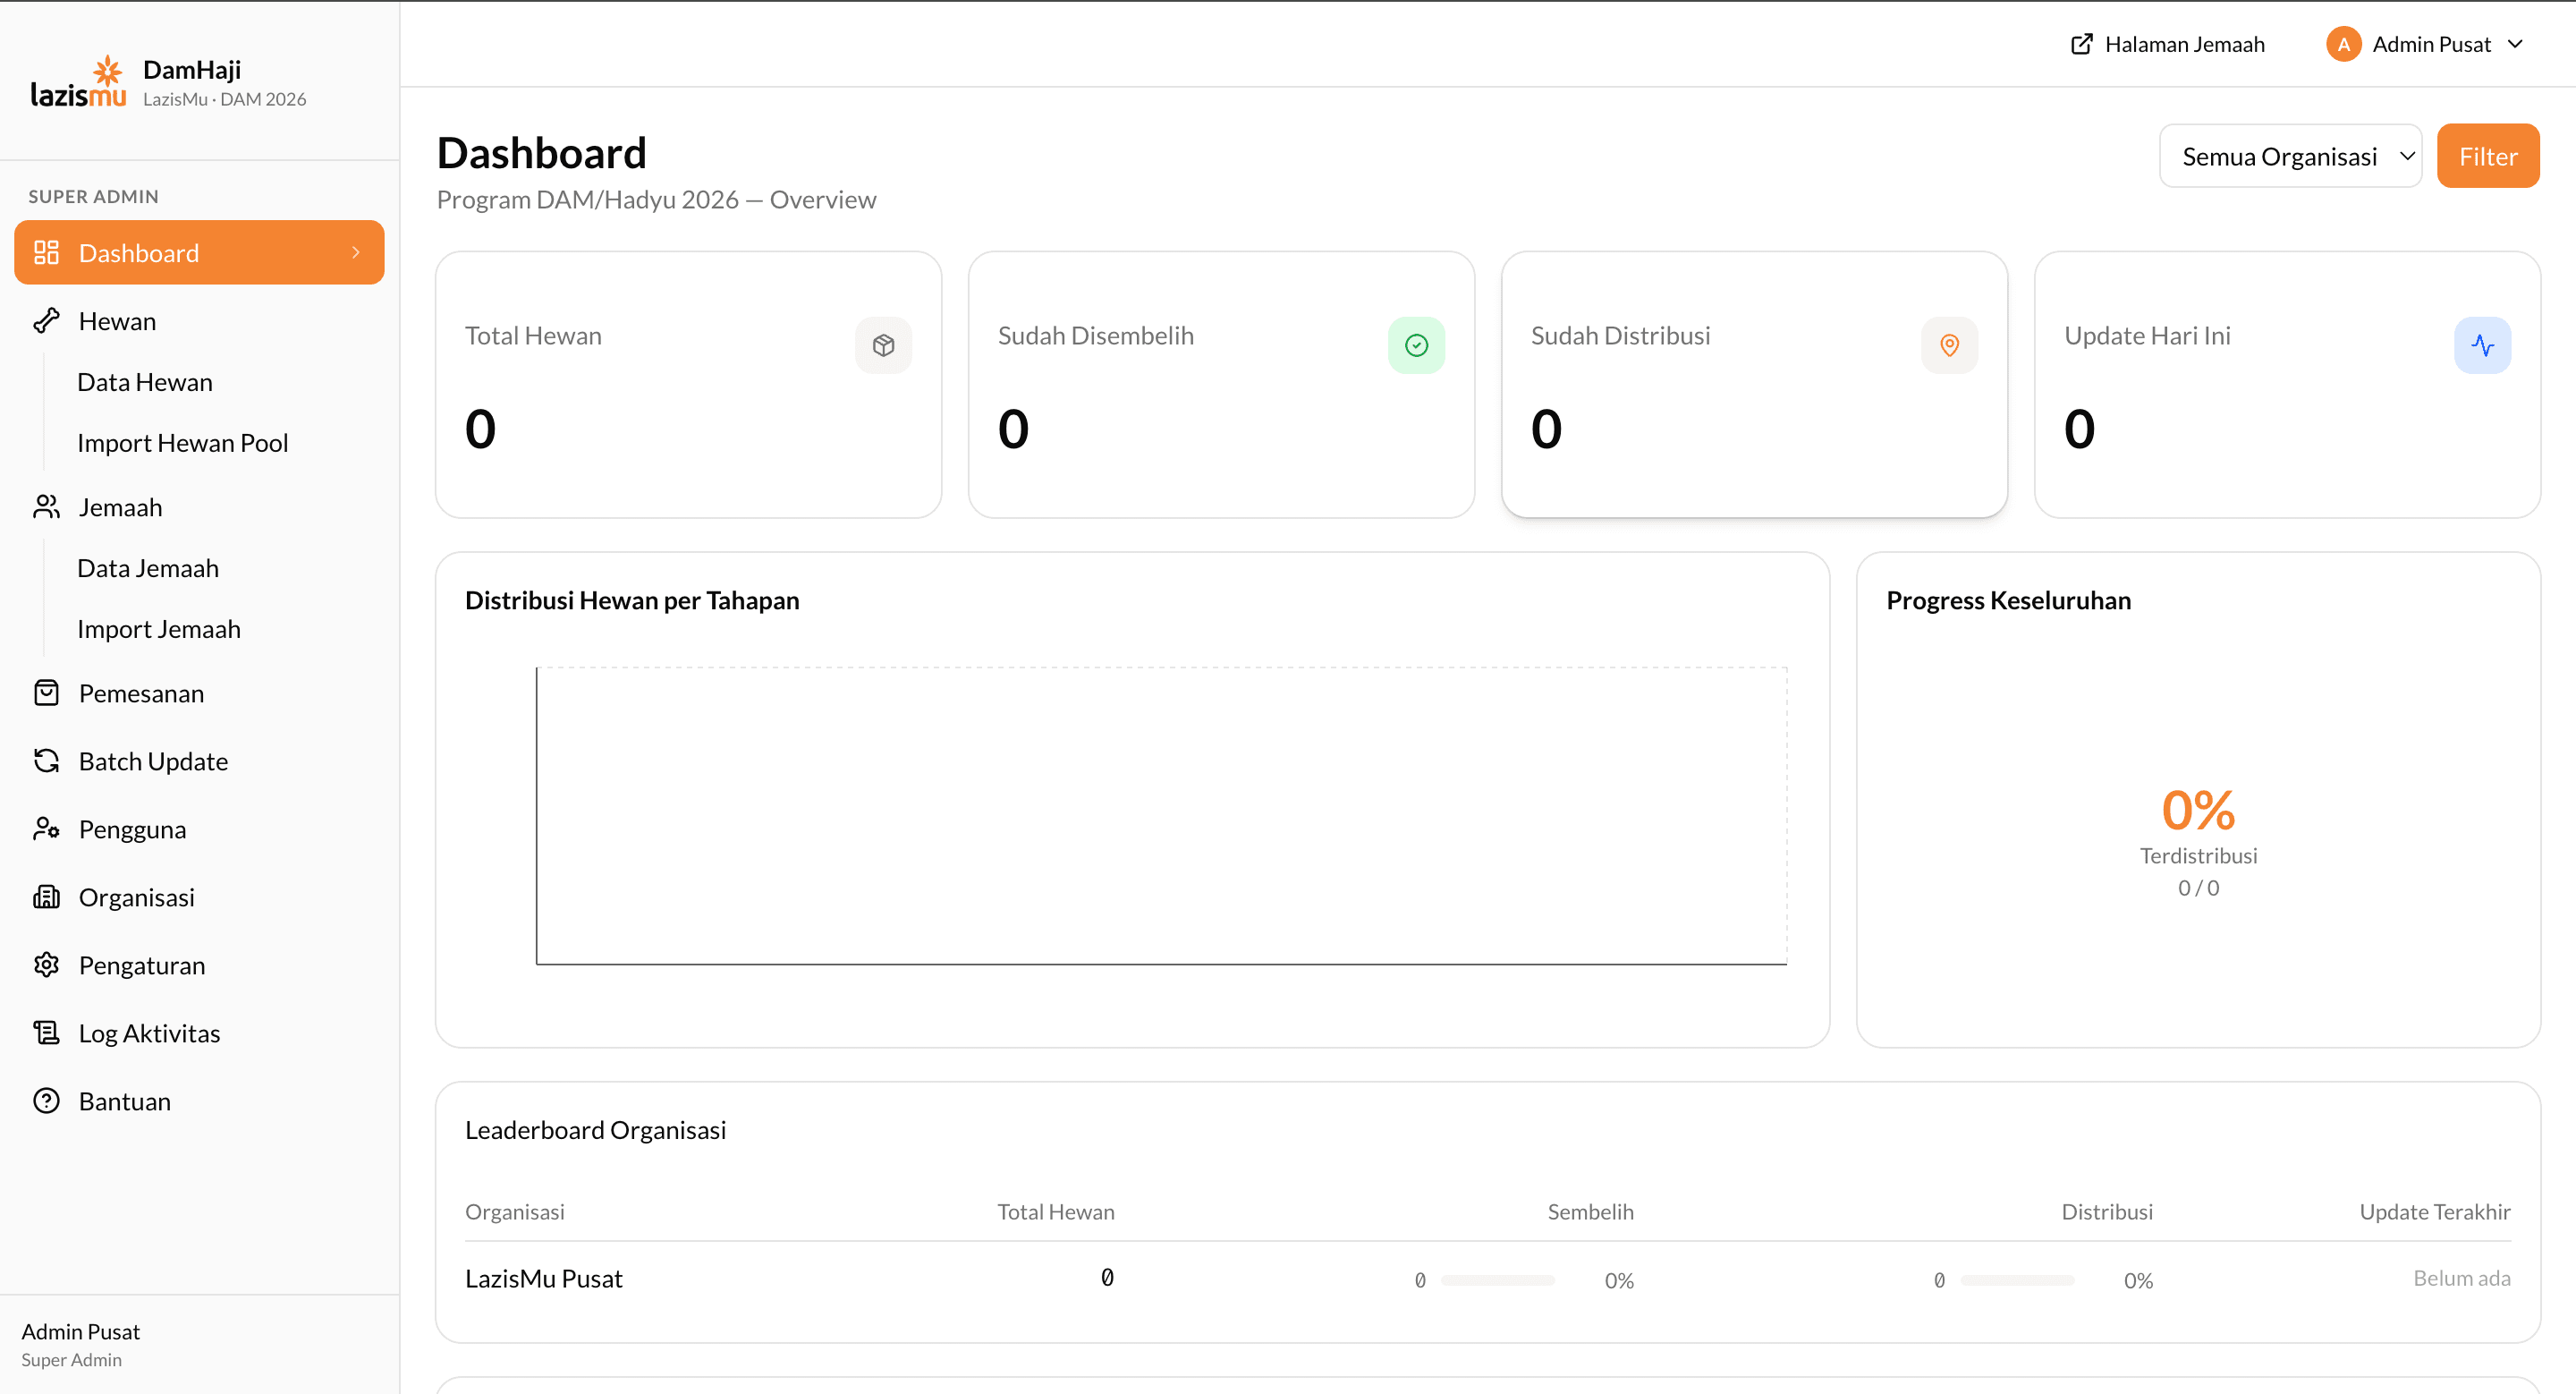Click the Batch Update refresh icon

pyautogui.click(x=46, y=761)
